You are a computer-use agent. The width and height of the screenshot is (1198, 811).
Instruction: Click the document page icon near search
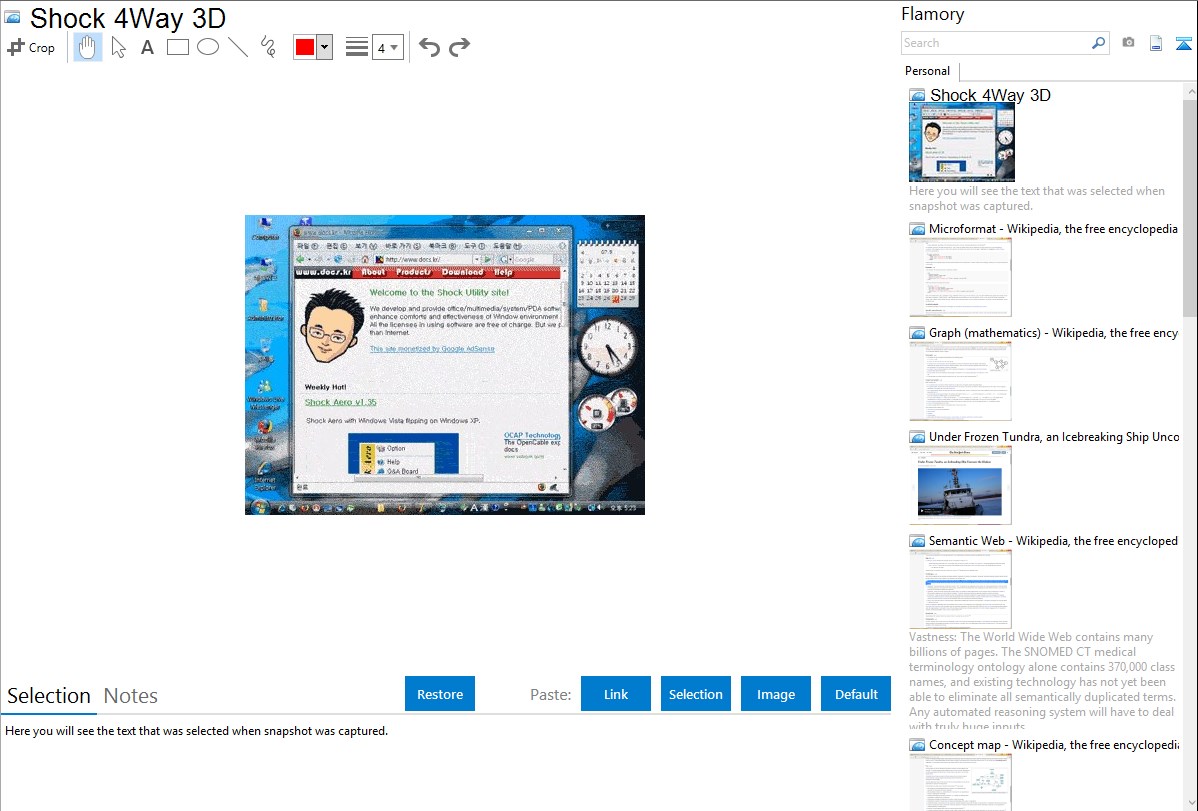click(x=1156, y=43)
